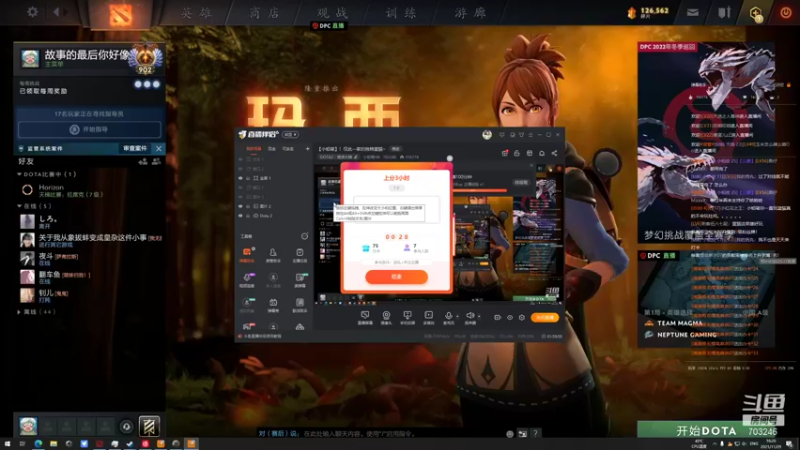Screen dimensions: 800x450
Task: Click the back arrow in Dota header
Action: point(57,12)
